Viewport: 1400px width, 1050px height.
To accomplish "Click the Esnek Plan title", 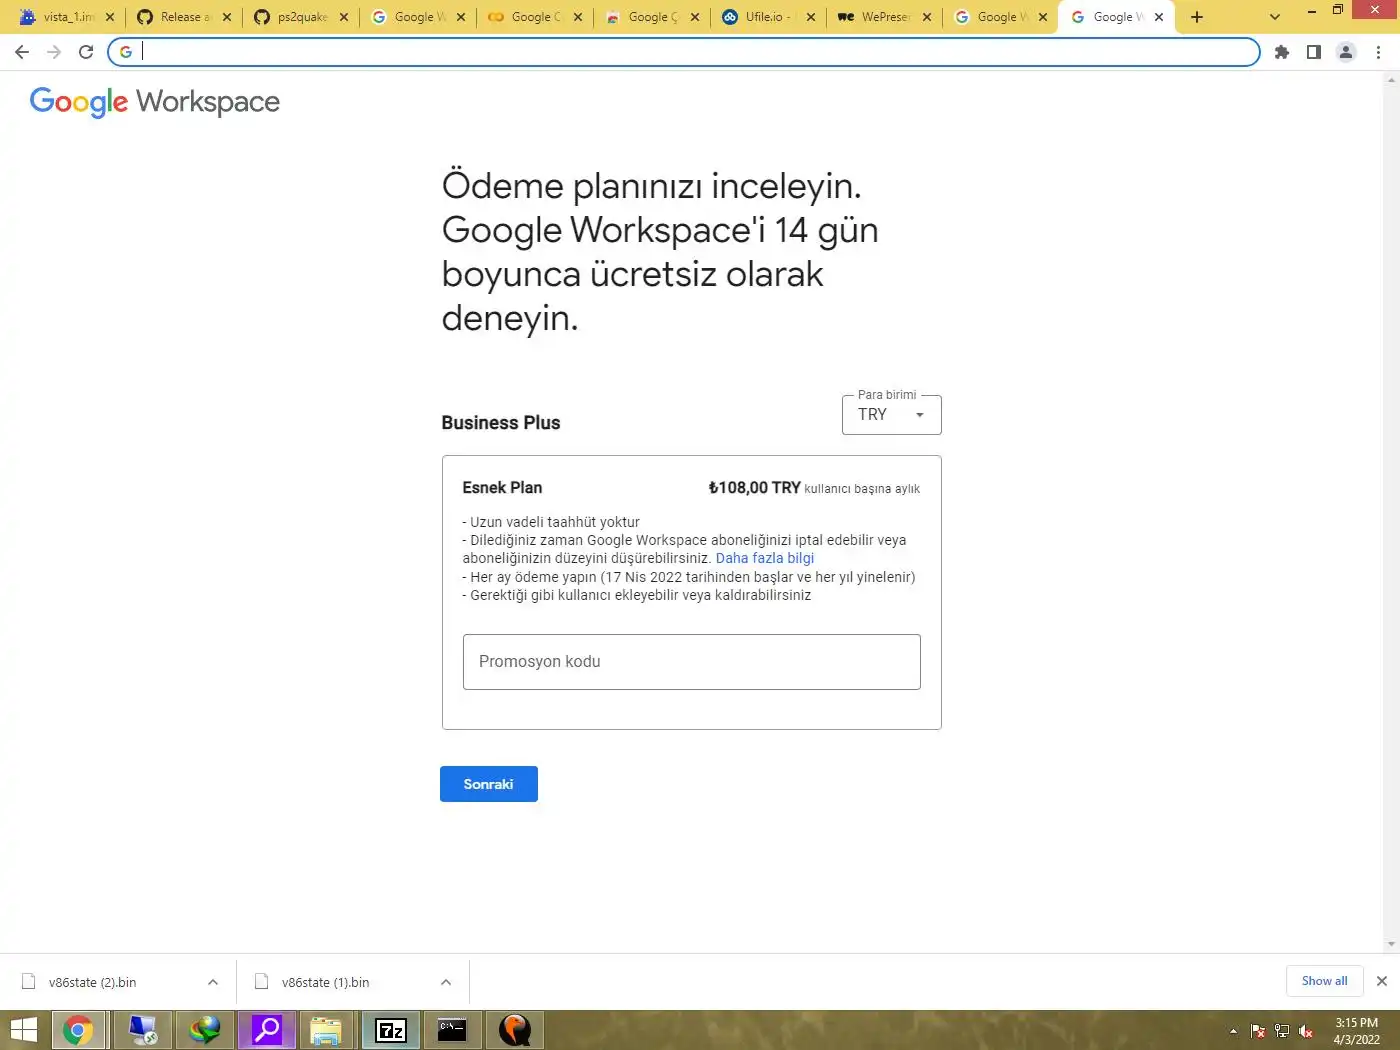I will tap(502, 488).
